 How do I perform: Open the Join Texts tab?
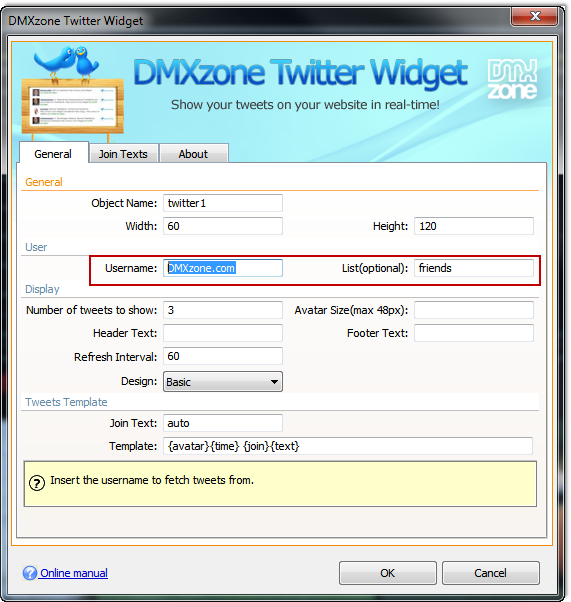coord(123,154)
